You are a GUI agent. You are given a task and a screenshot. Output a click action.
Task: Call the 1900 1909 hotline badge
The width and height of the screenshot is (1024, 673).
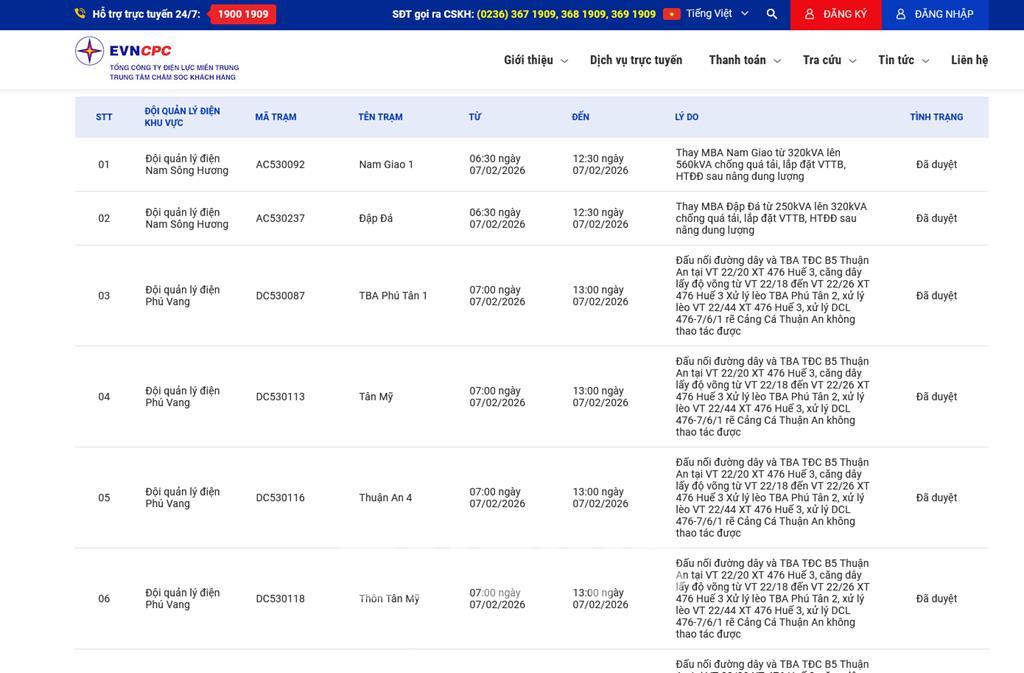(242, 14)
